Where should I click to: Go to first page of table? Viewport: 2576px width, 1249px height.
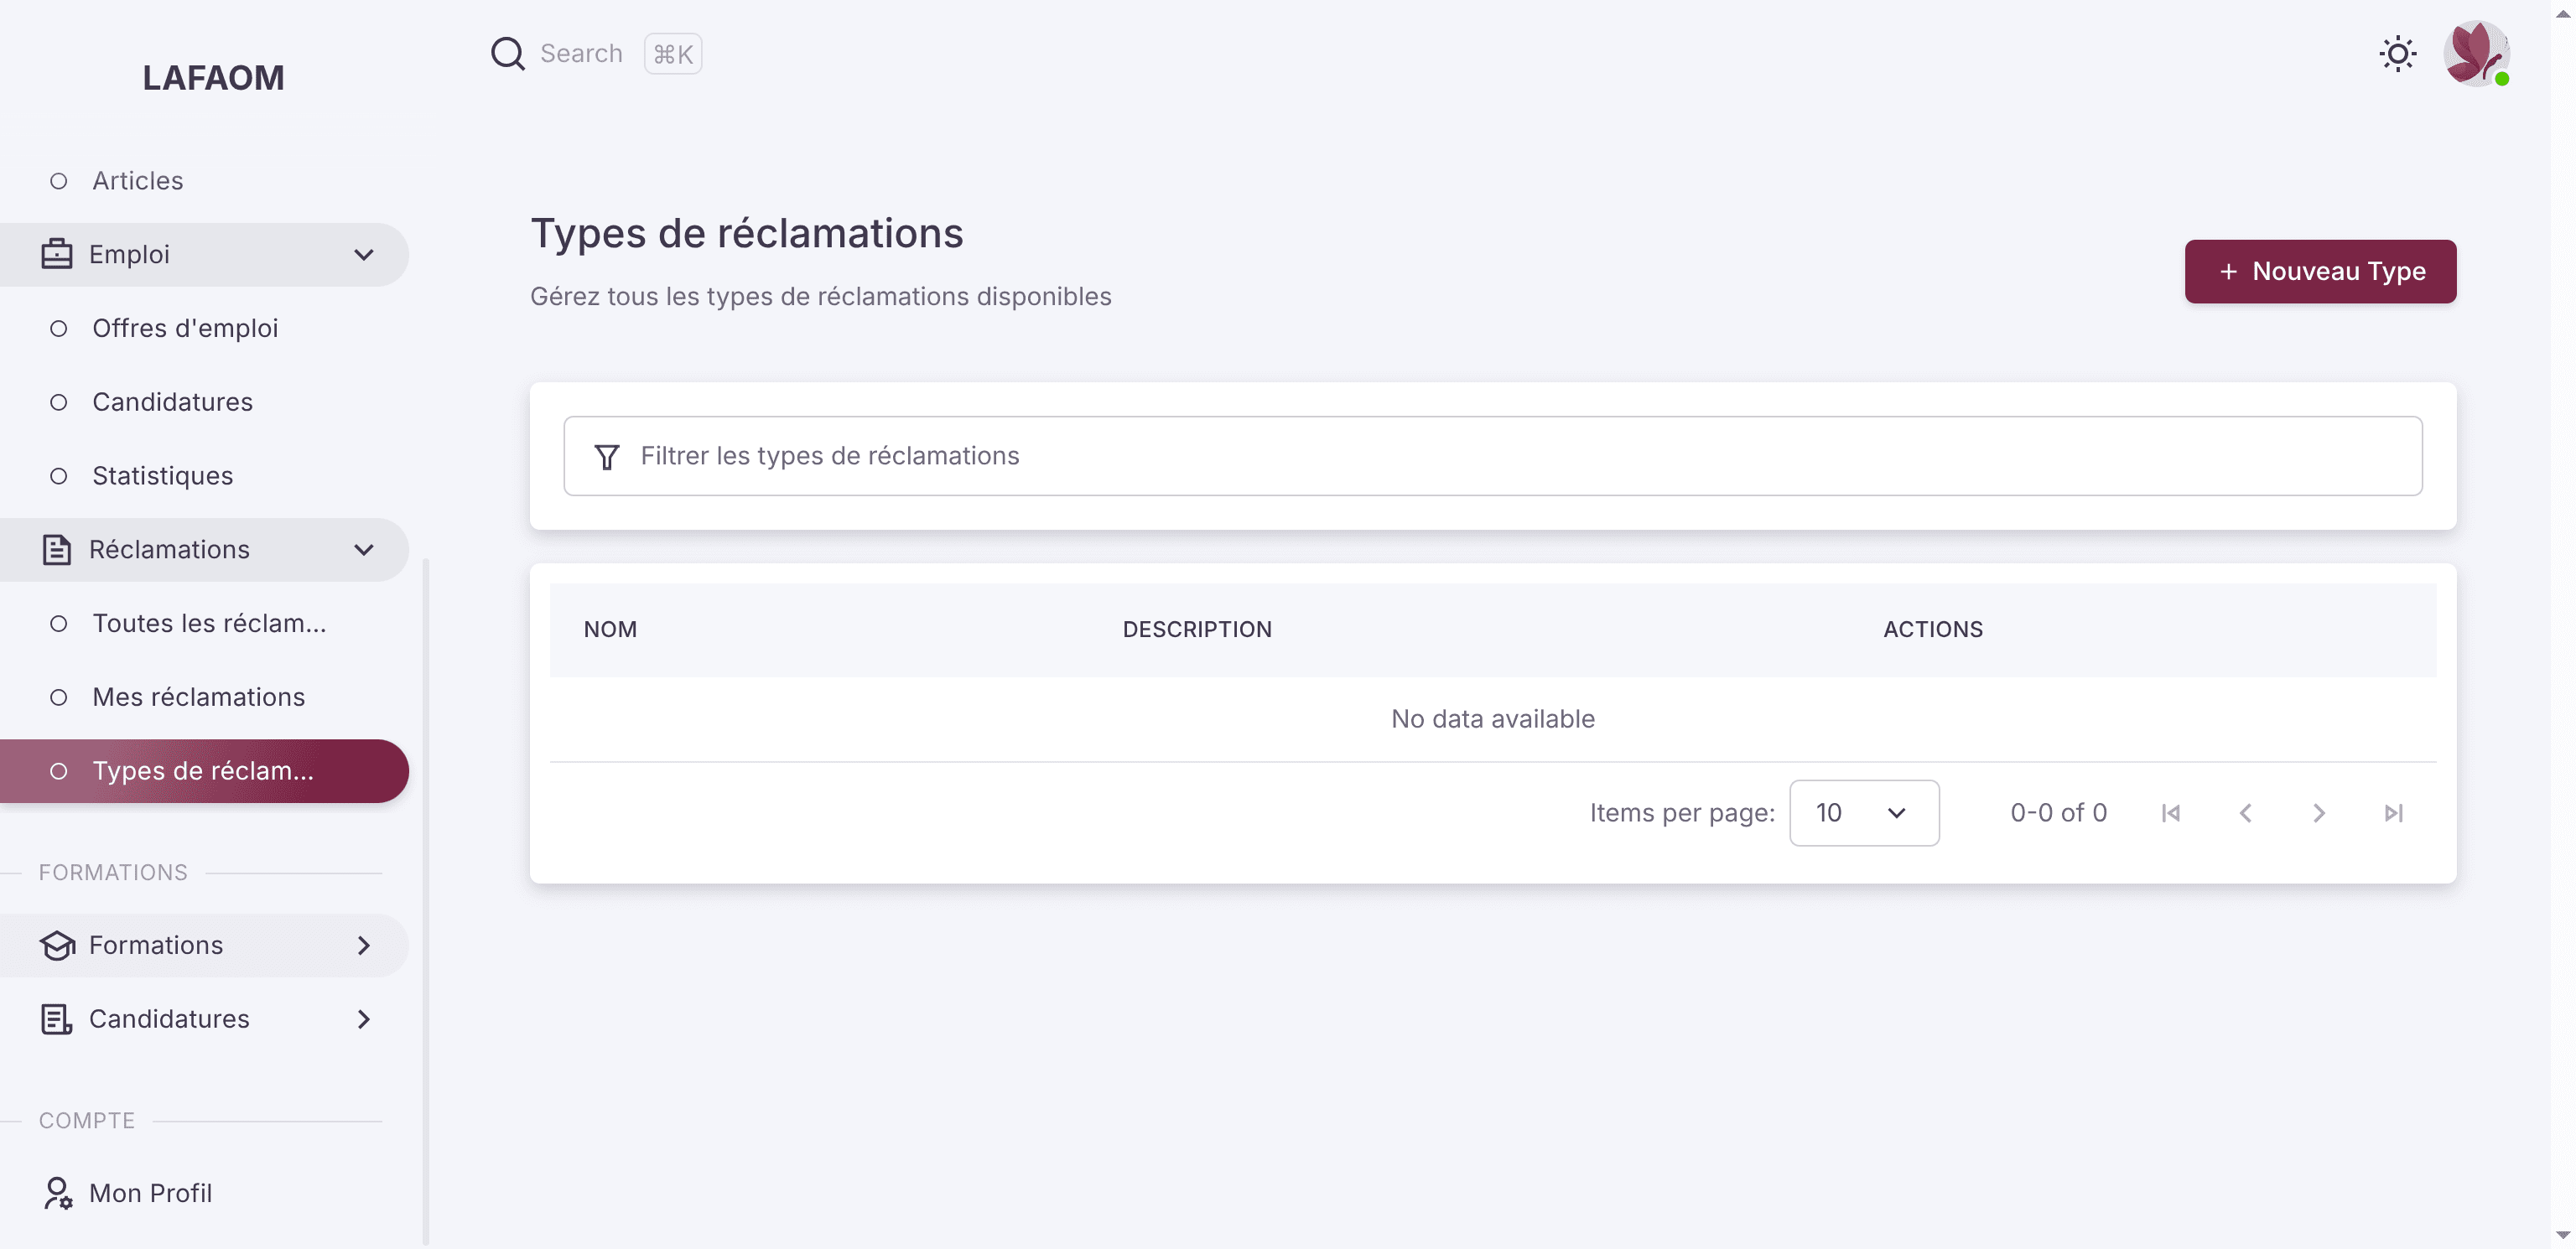click(2171, 813)
